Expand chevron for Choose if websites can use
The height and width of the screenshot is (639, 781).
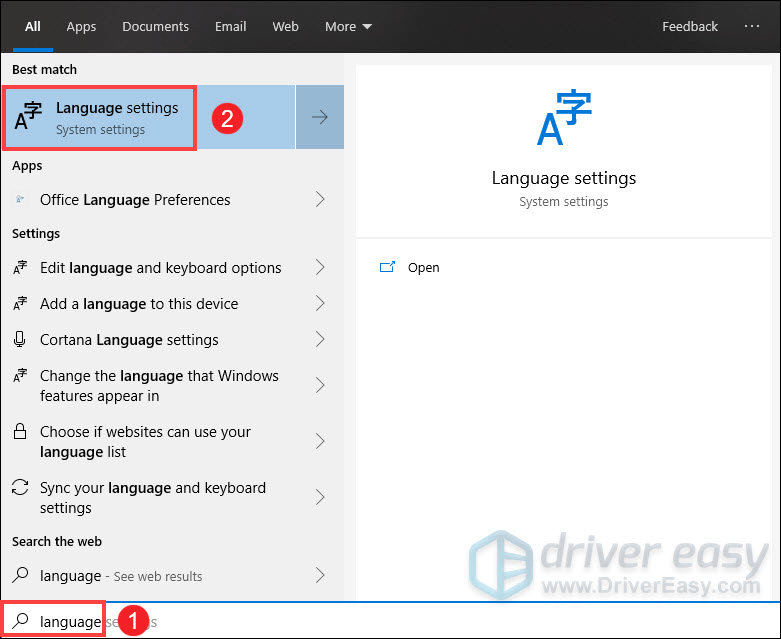click(x=320, y=441)
